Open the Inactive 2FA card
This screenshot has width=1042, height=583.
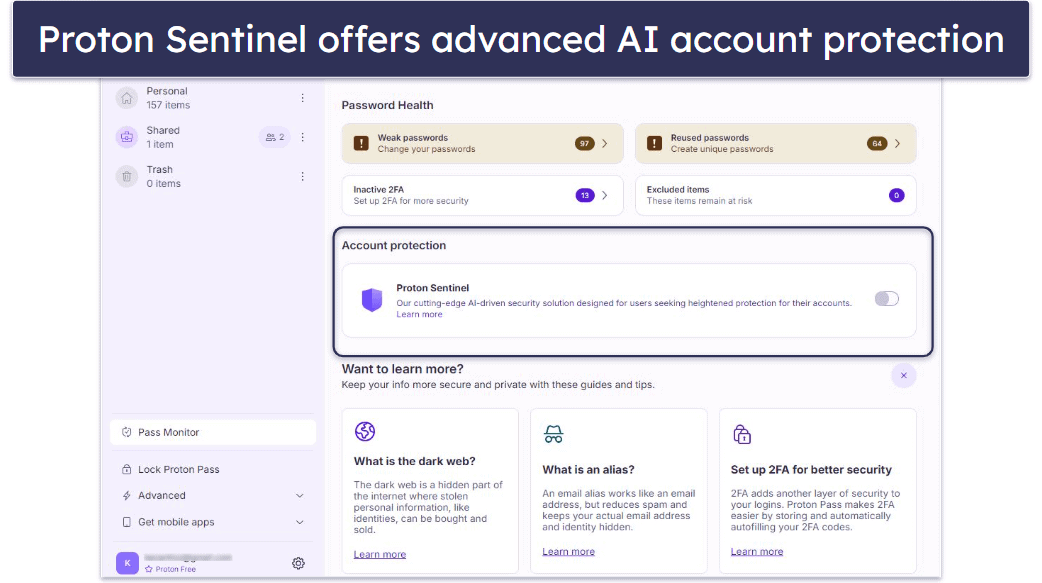coord(482,195)
